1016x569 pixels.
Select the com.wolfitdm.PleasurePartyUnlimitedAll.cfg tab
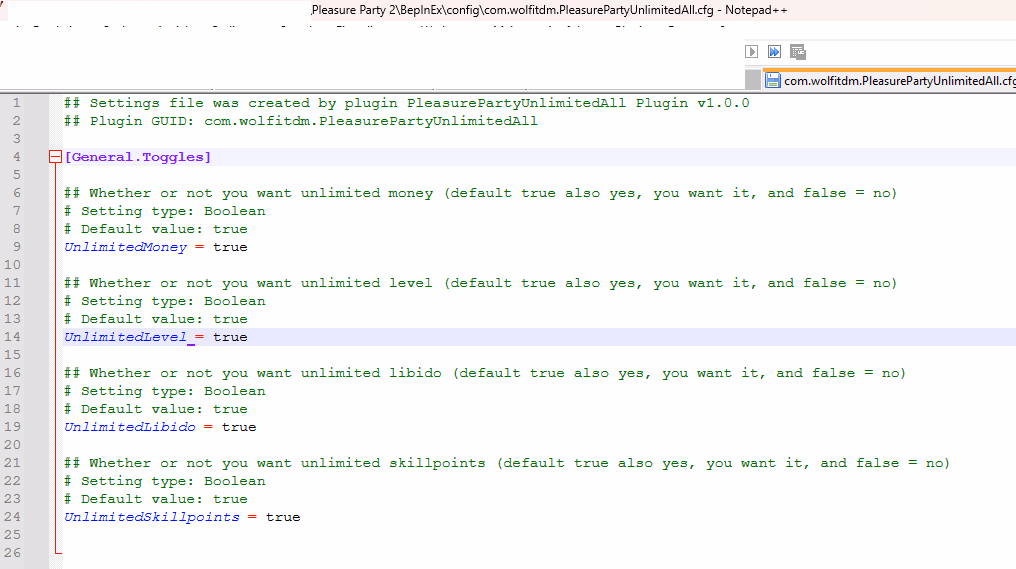click(895, 81)
